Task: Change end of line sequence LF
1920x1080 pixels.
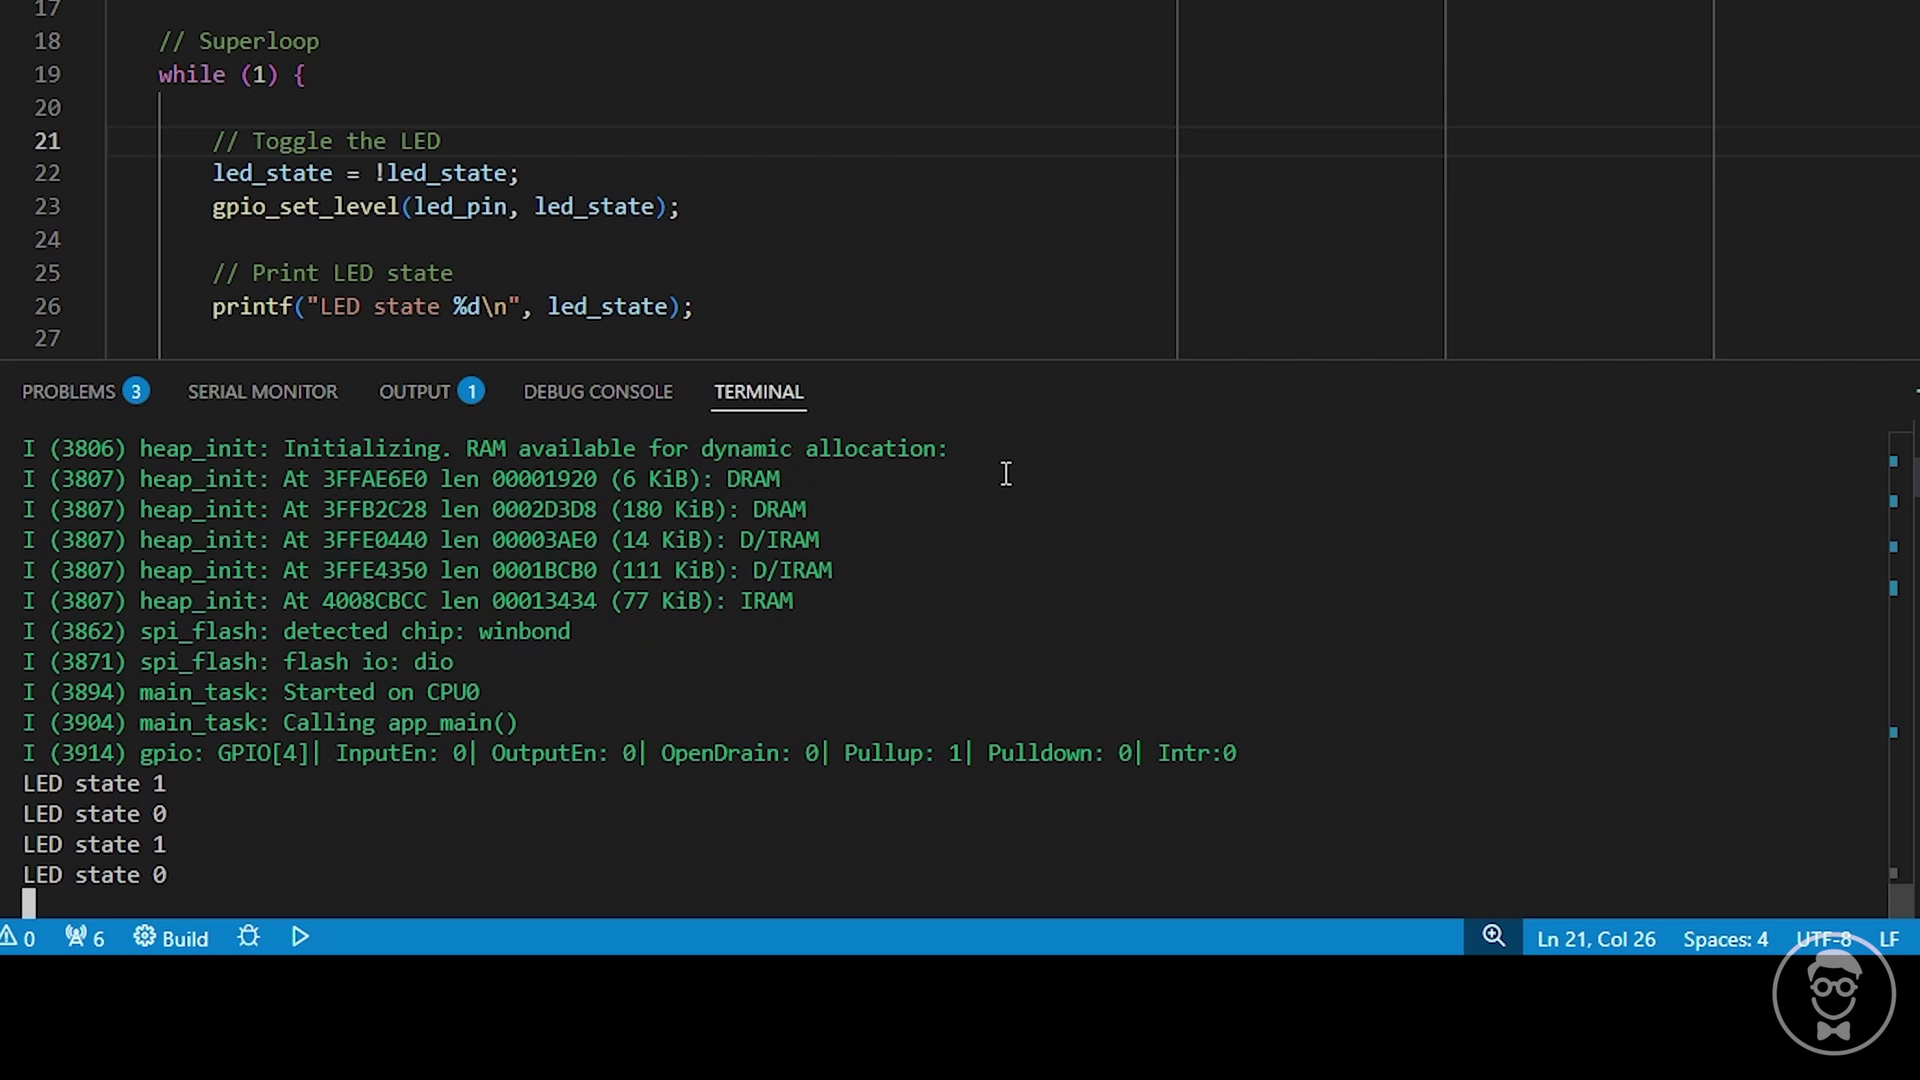Action: click(1889, 939)
